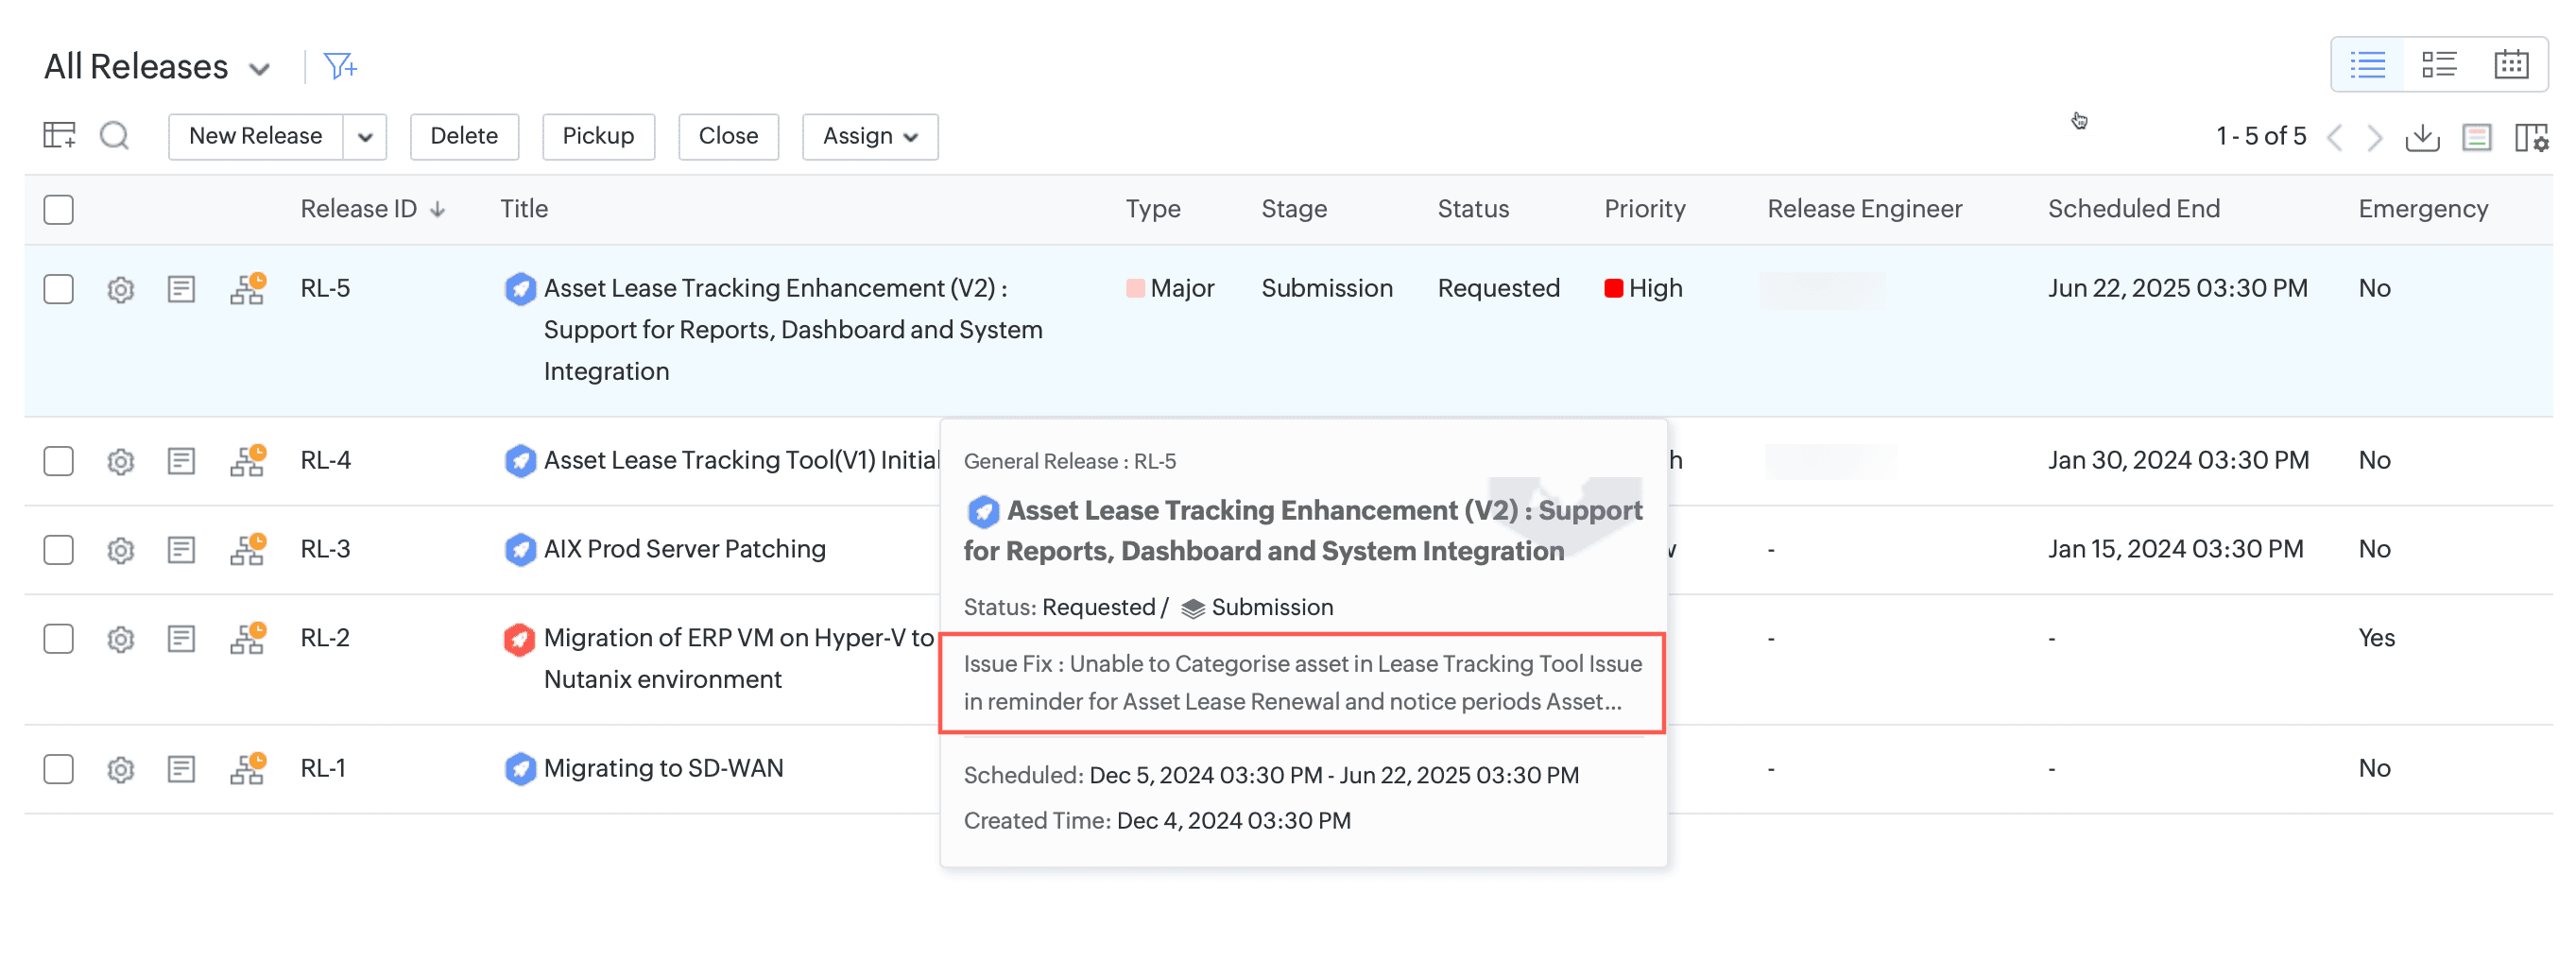Expand the All Releases view dropdown
The height and width of the screenshot is (960, 2576).
(259, 69)
